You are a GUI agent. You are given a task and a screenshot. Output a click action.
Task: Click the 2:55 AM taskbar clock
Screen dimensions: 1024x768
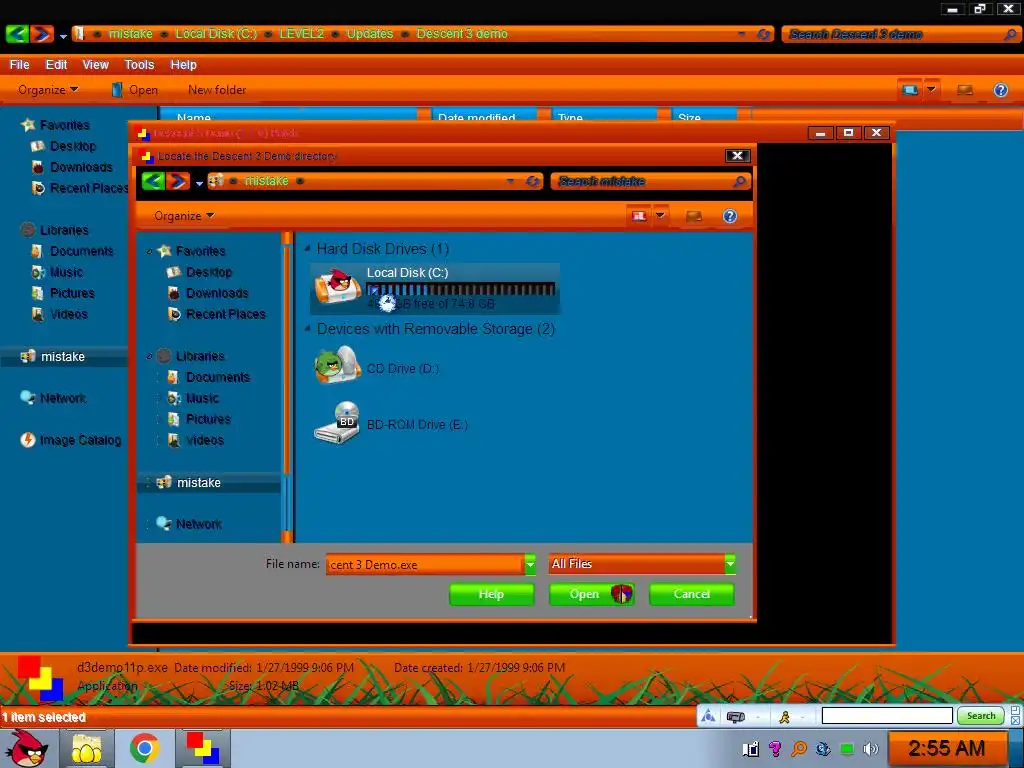946,748
